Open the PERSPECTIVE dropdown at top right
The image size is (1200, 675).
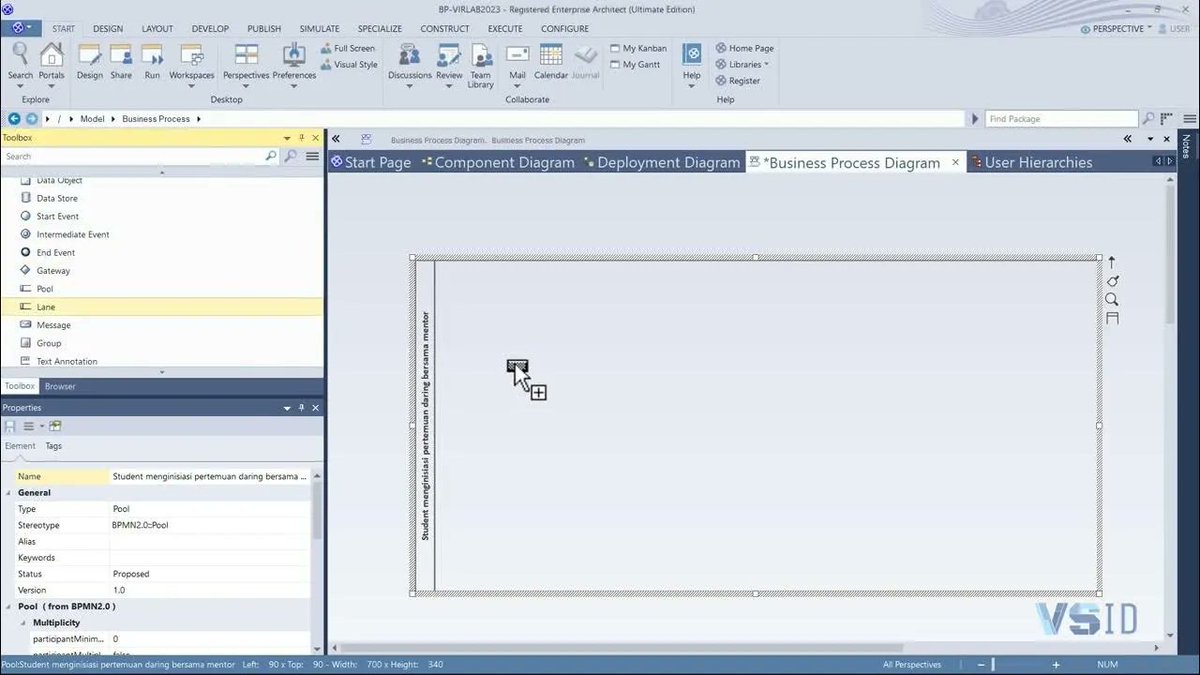tap(1116, 28)
